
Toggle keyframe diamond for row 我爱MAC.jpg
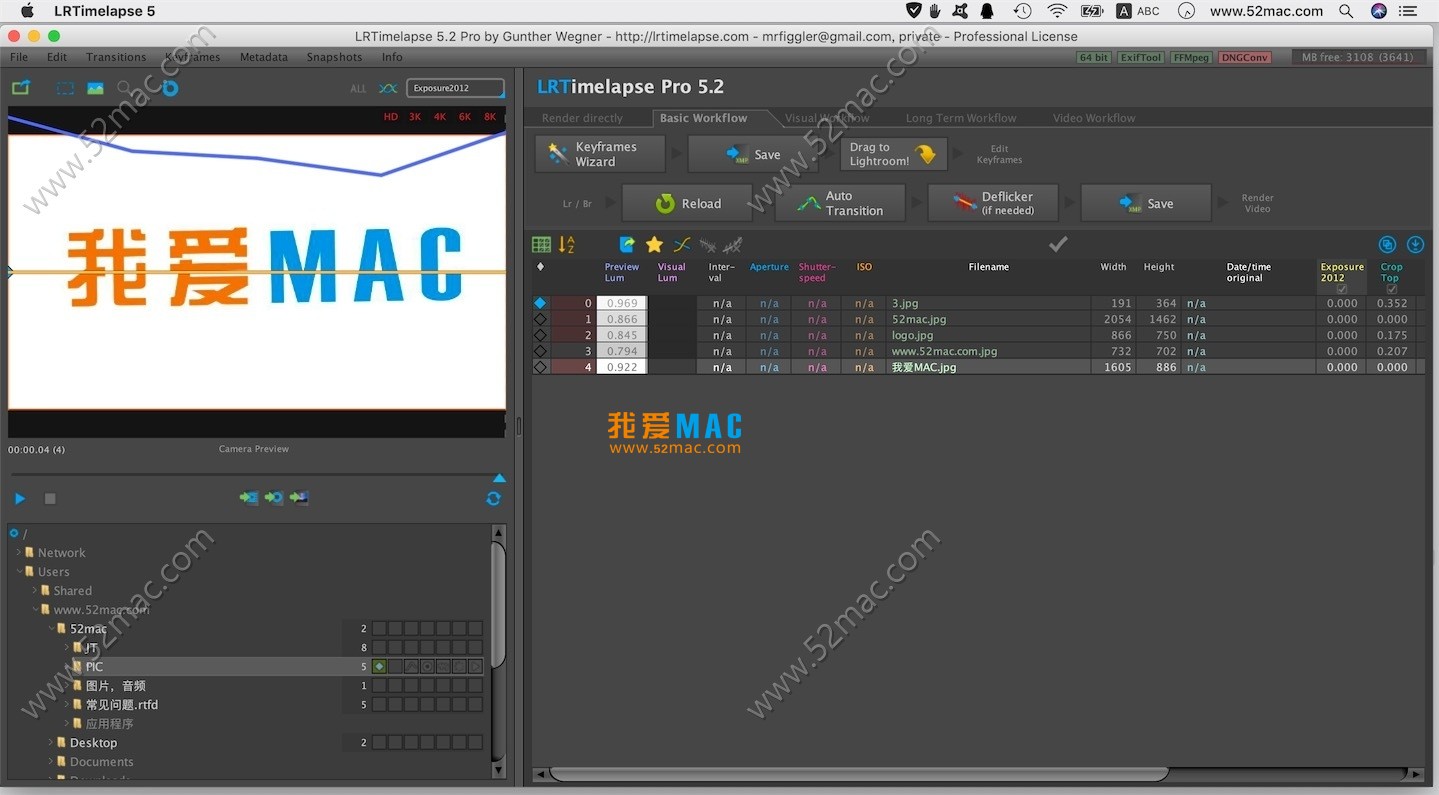click(540, 367)
